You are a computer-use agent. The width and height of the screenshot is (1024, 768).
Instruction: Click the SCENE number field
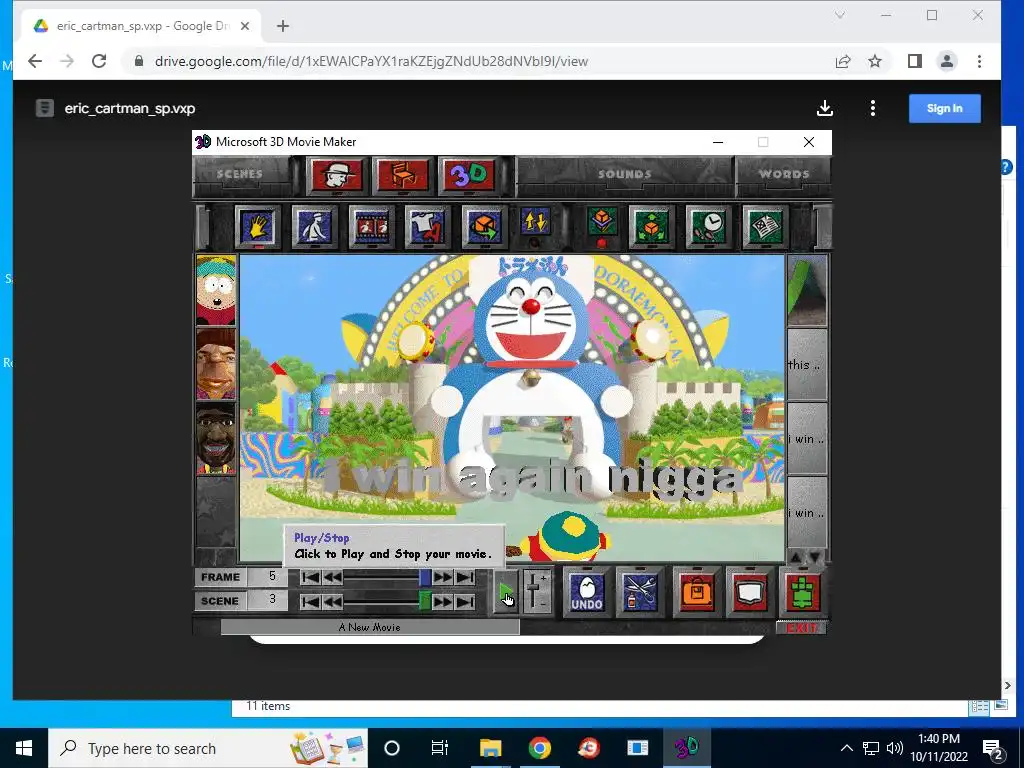pyautogui.click(x=272, y=600)
